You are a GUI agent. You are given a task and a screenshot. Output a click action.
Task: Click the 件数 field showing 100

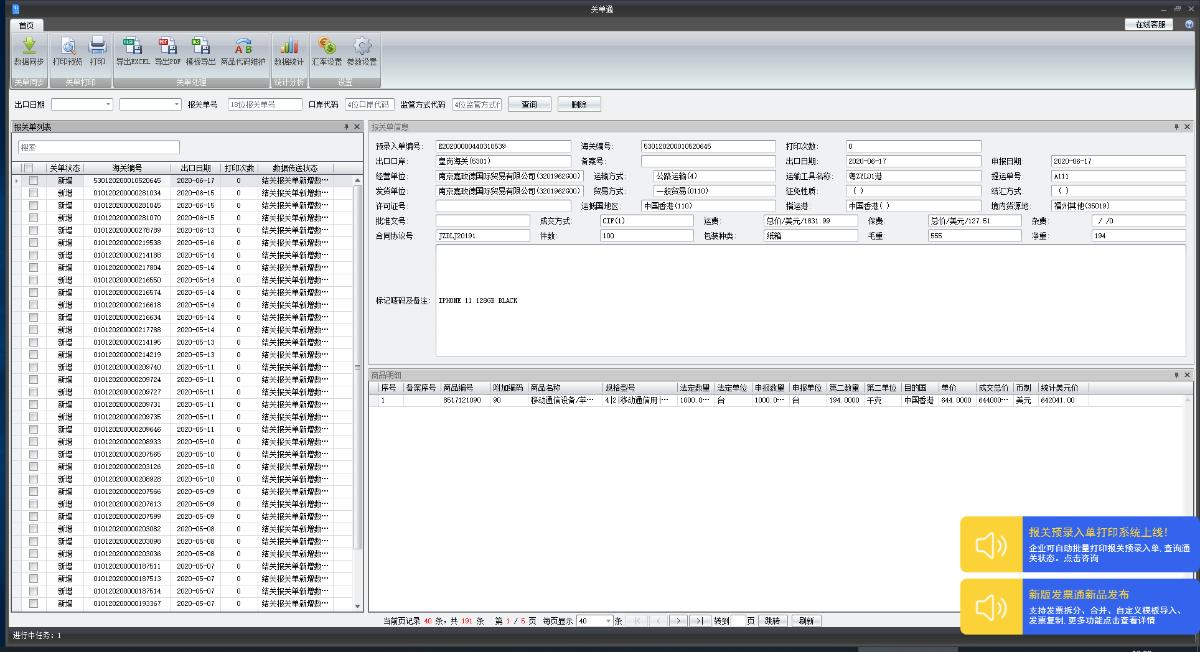click(645, 236)
